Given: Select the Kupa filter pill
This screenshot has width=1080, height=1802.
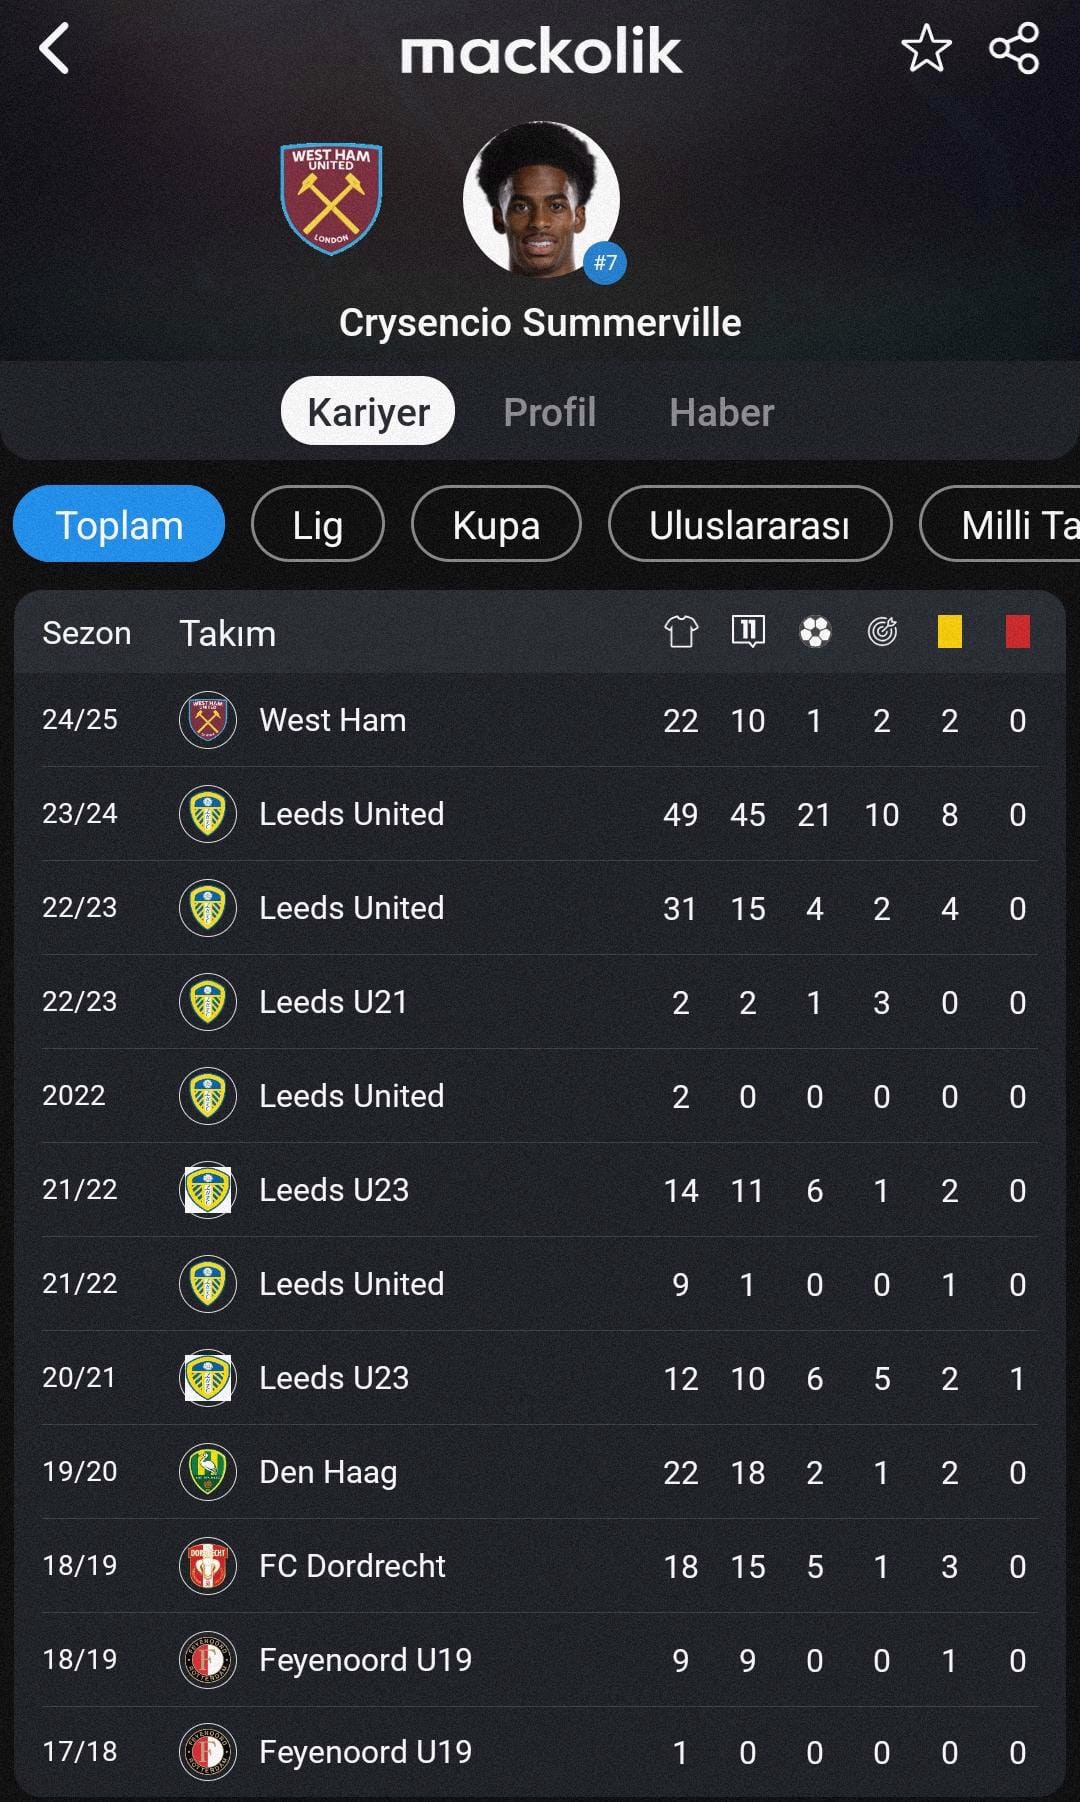Looking at the screenshot, I should [496, 524].
